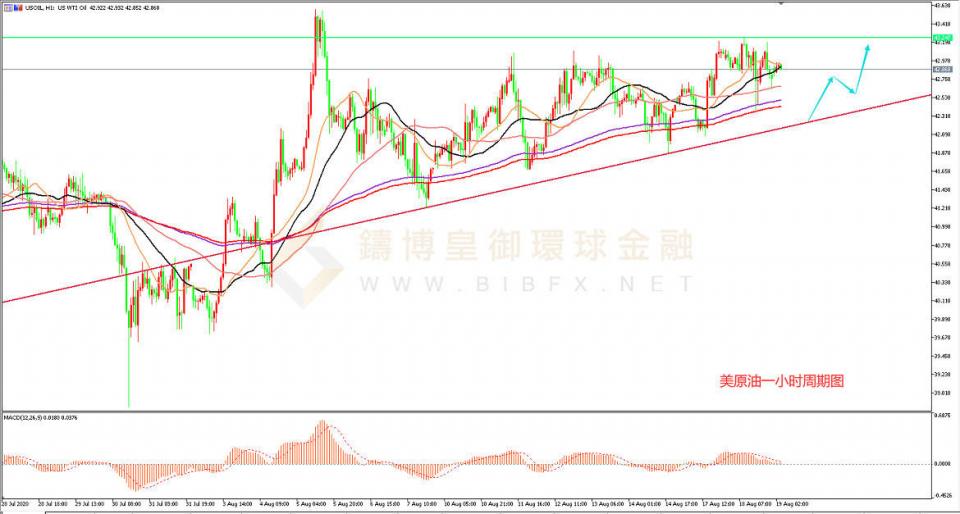Image resolution: width=960 pixels, height=514 pixels.
Task: Click the long lower wick candle of 30 Jul
Action: click(x=129, y=370)
